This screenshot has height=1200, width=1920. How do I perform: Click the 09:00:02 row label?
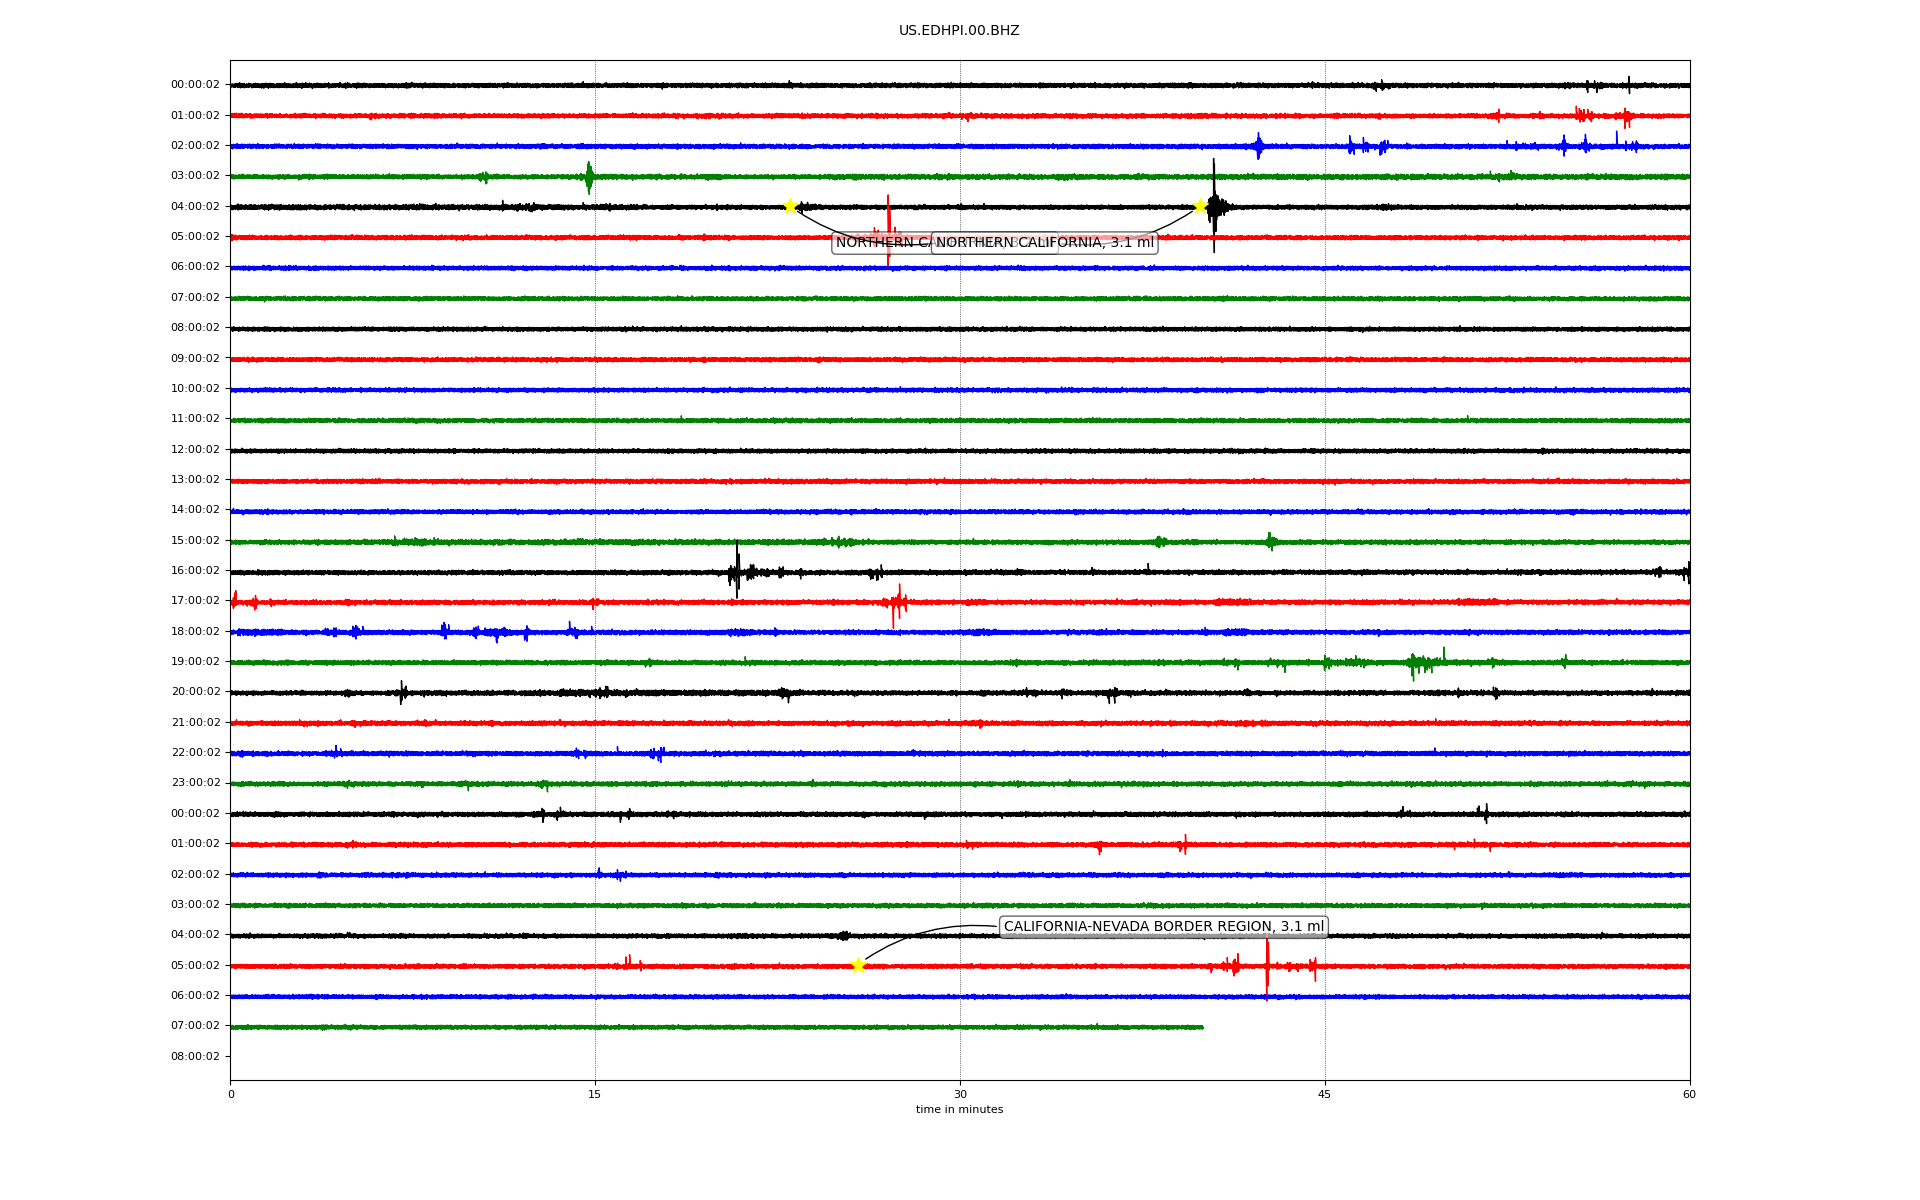pyautogui.click(x=195, y=359)
